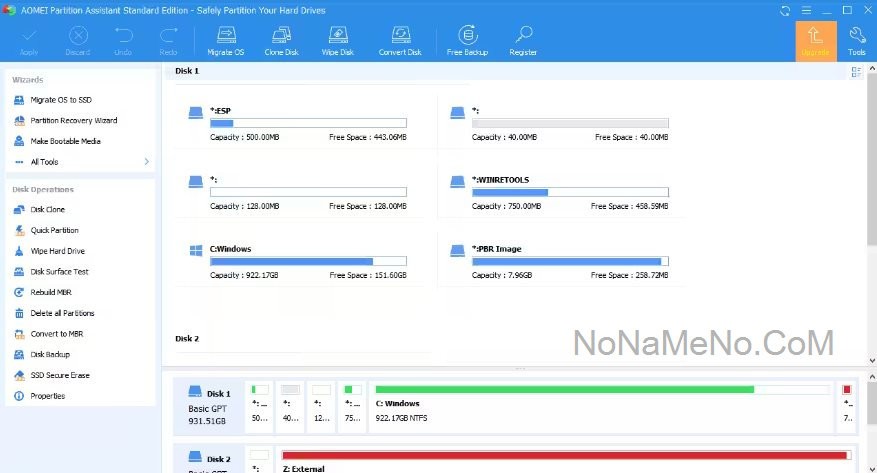The height and width of the screenshot is (473, 877).
Task: Choose Make Bootable Media wizard
Action: coord(65,141)
